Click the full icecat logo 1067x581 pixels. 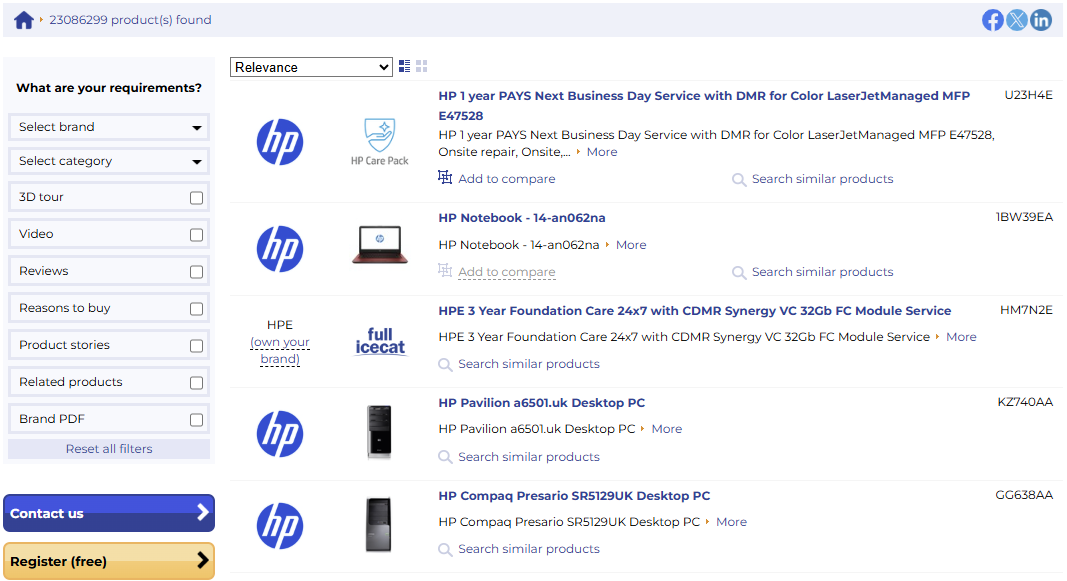(x=380, y=341)
